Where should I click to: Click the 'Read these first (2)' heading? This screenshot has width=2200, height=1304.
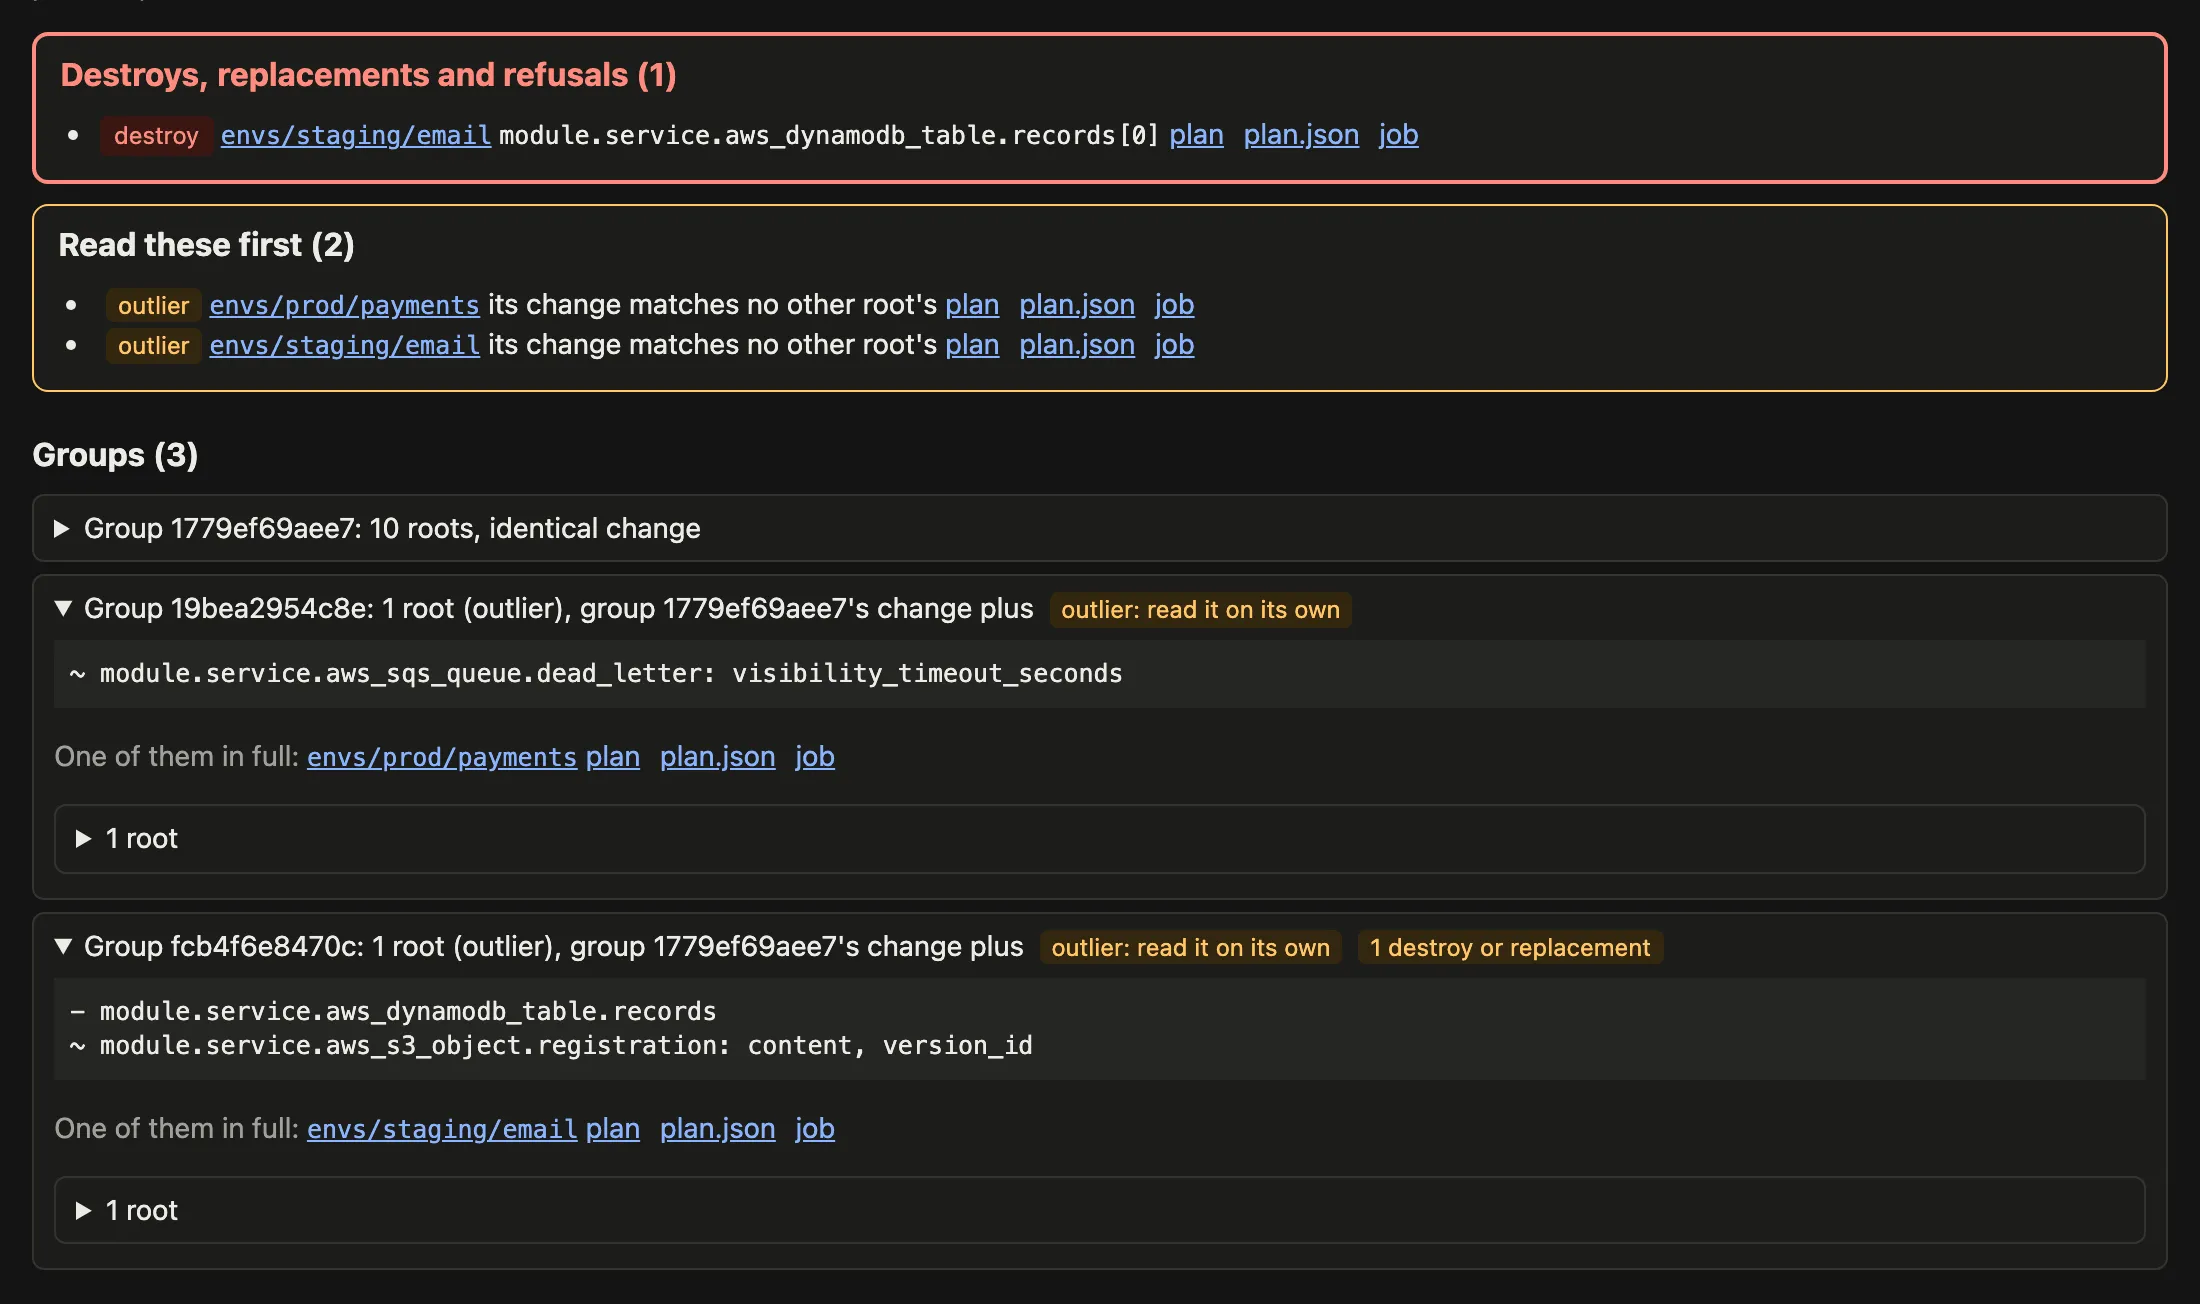[x=206, y=245]
